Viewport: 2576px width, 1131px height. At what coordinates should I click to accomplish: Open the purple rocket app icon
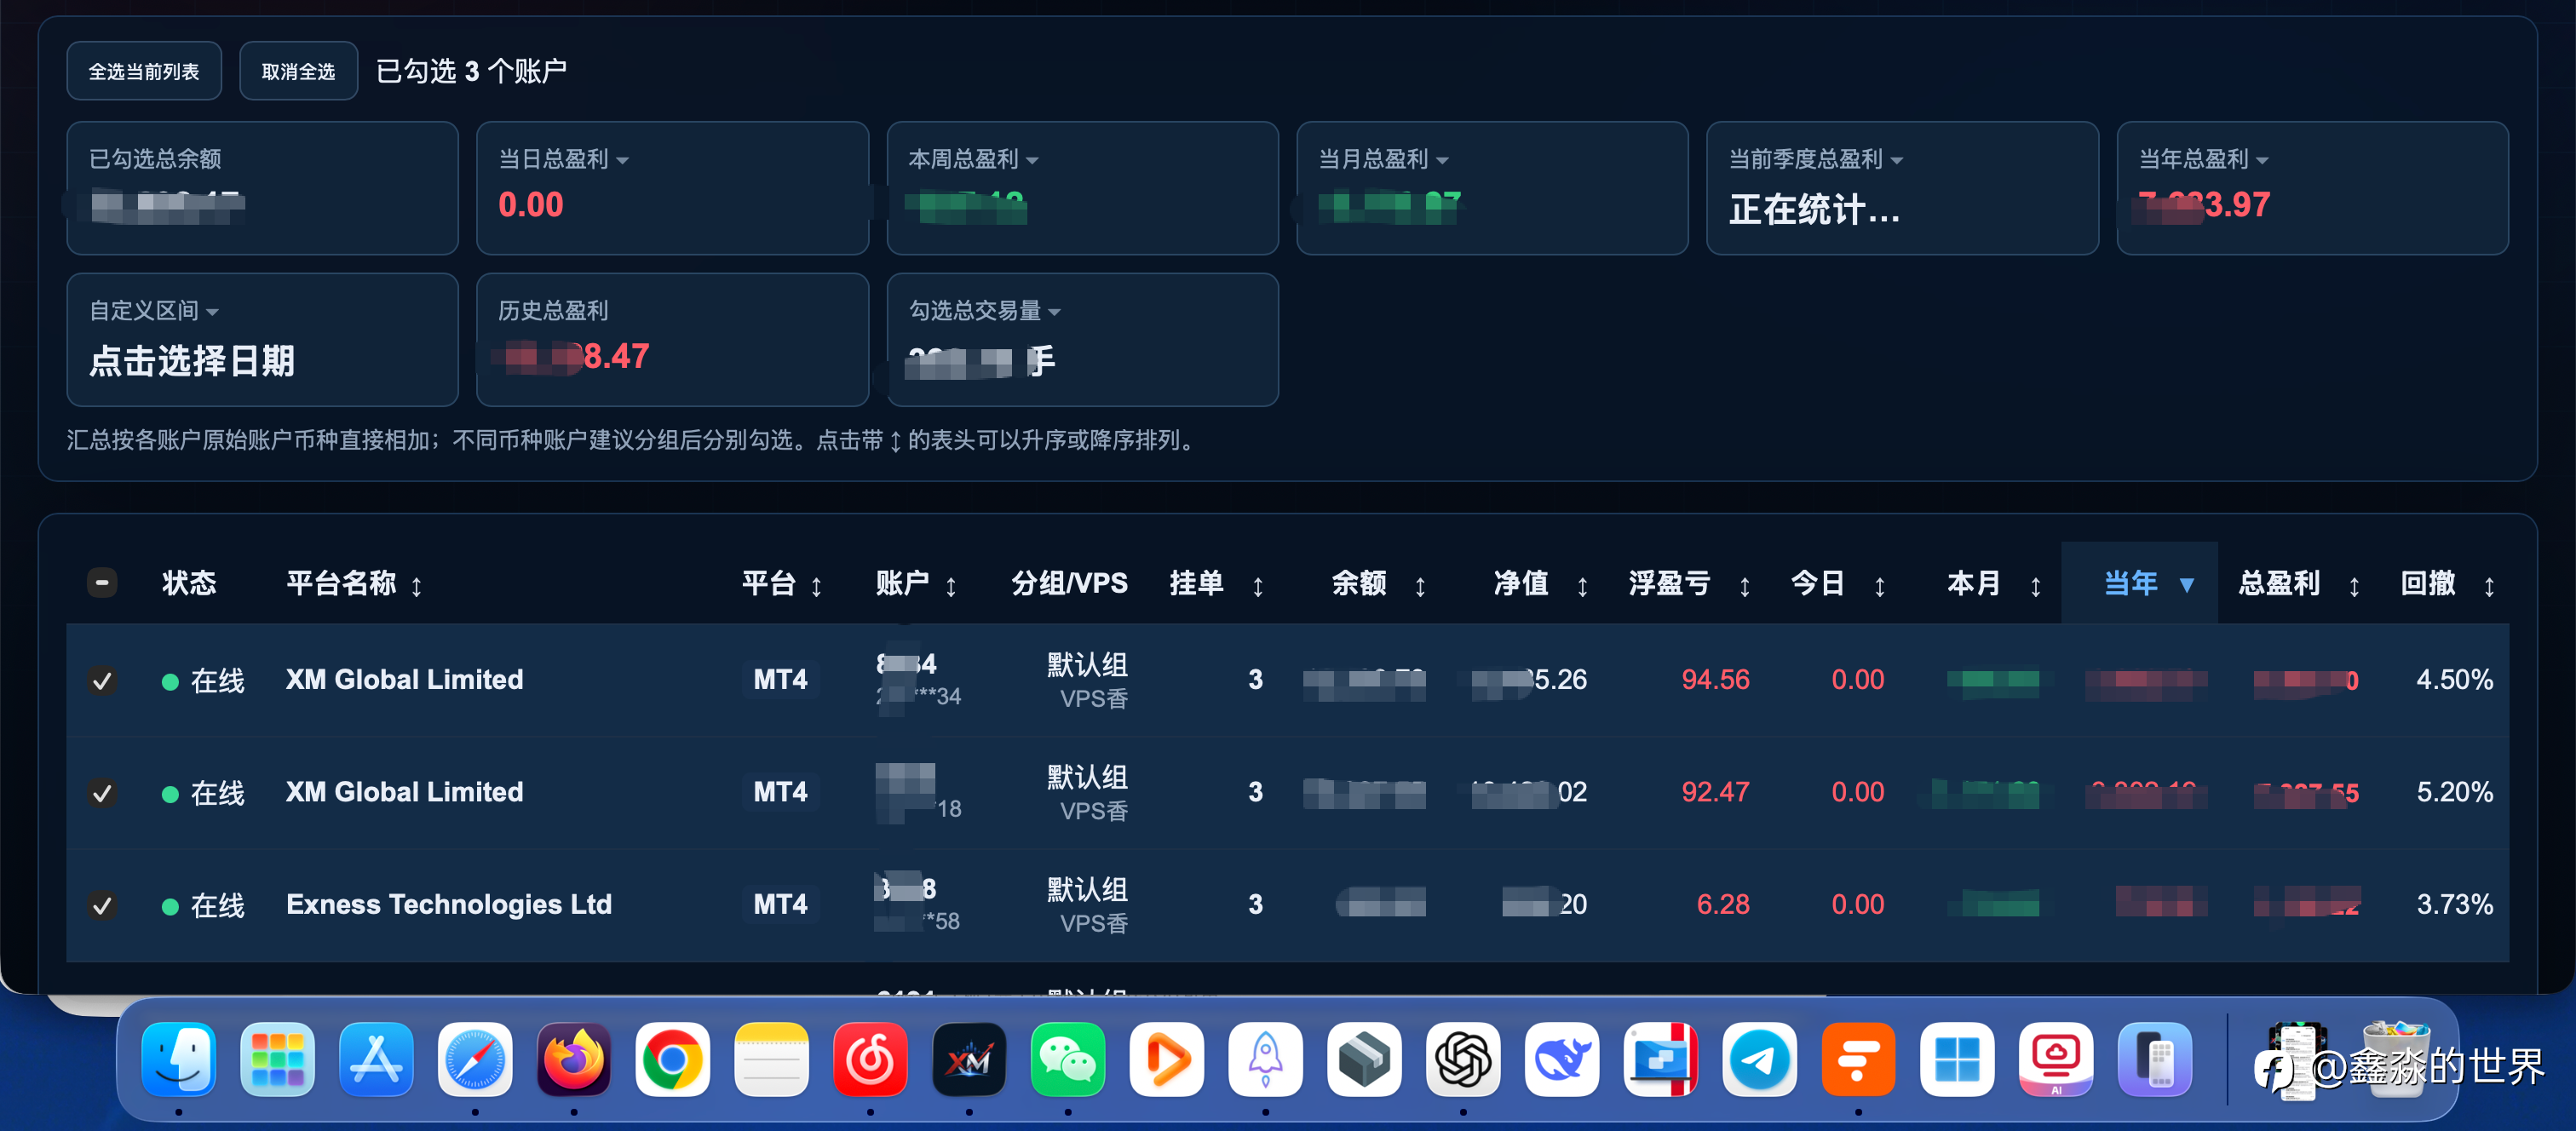(x=1266, y=1059)
